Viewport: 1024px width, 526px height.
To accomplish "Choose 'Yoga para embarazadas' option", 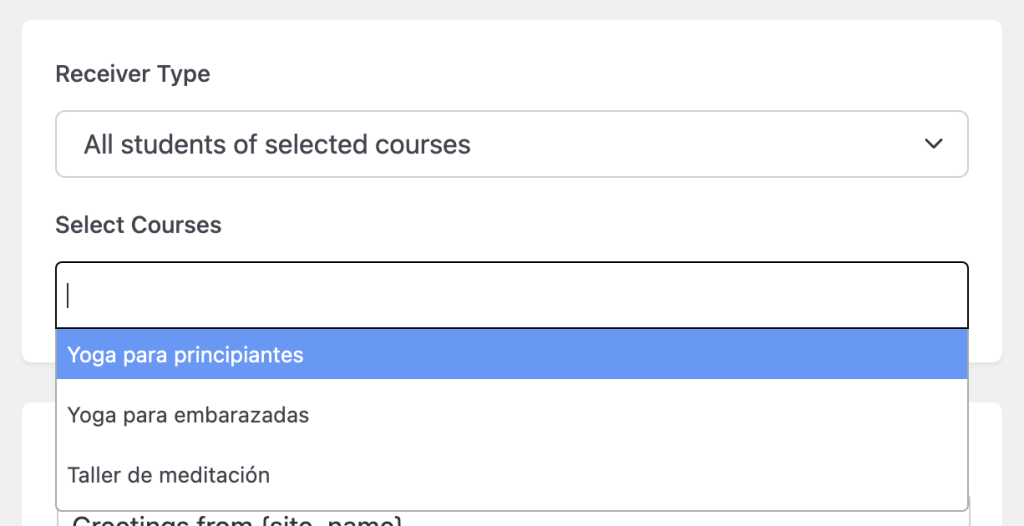I will coord(188,415).
